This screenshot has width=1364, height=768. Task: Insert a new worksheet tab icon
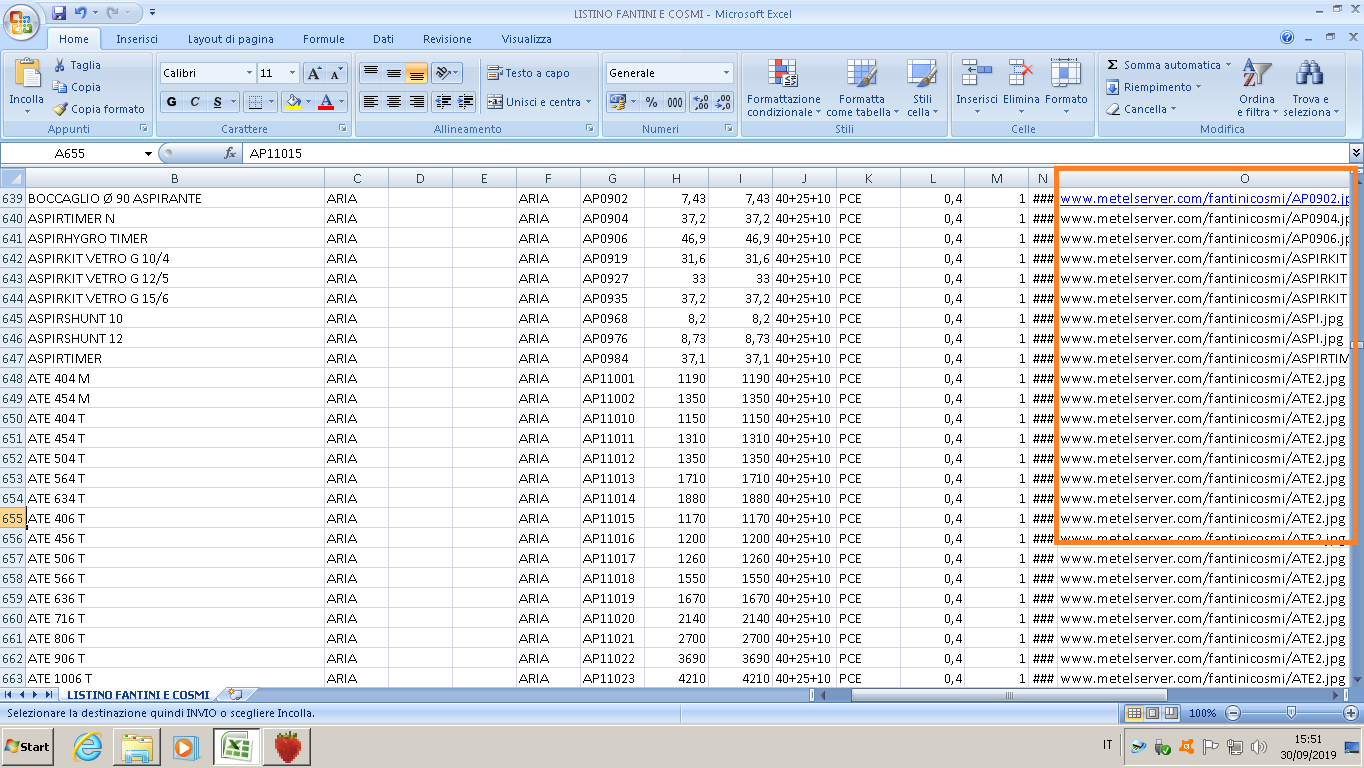click(x=235, y=694)
